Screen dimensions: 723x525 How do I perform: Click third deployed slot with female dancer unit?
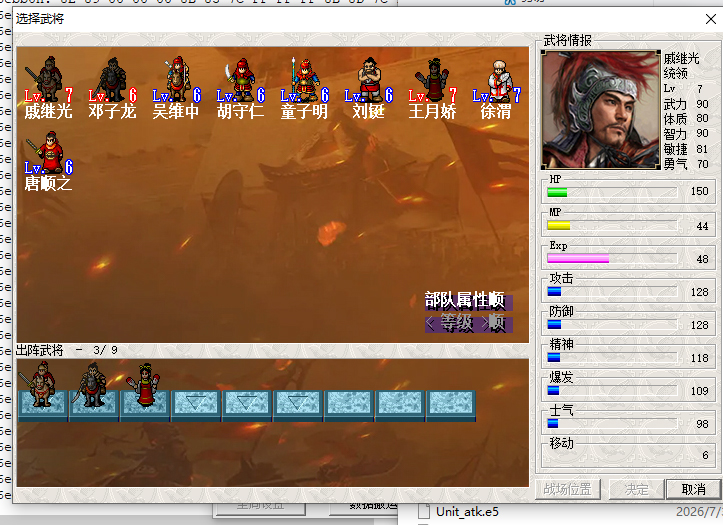145,392
